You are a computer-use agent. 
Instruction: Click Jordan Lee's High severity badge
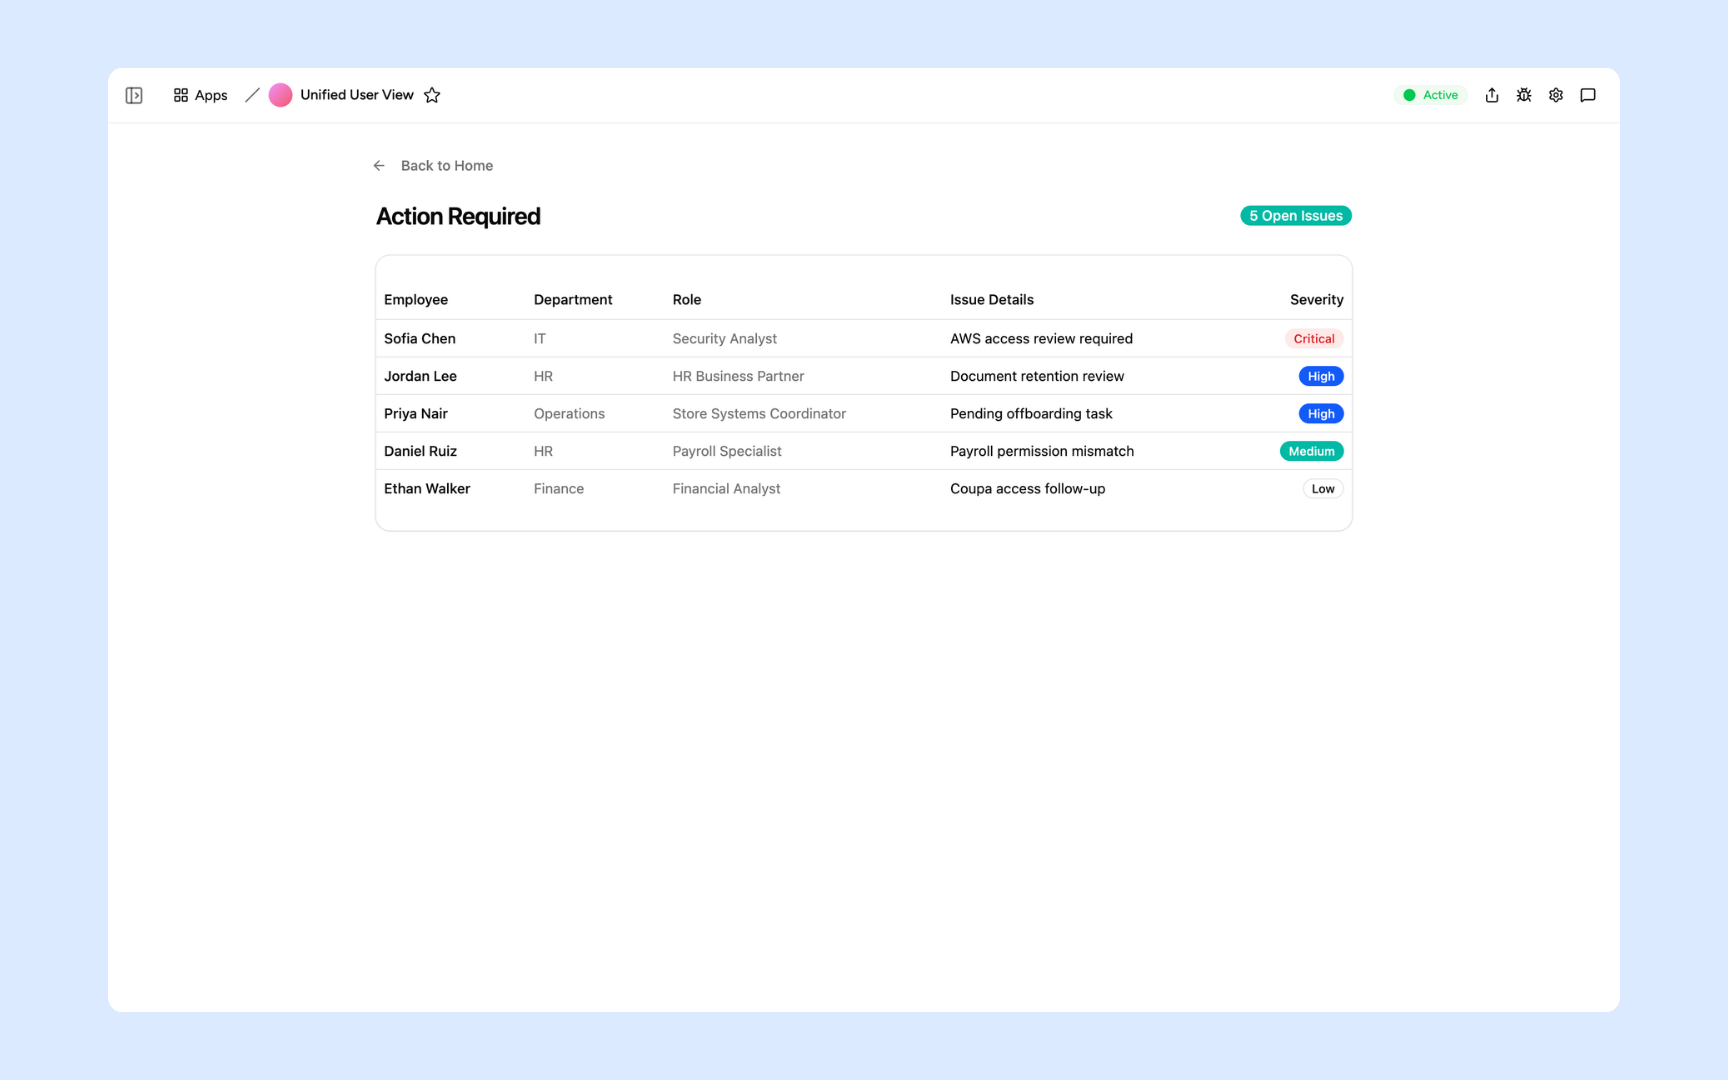click(x=1321, y=377)
